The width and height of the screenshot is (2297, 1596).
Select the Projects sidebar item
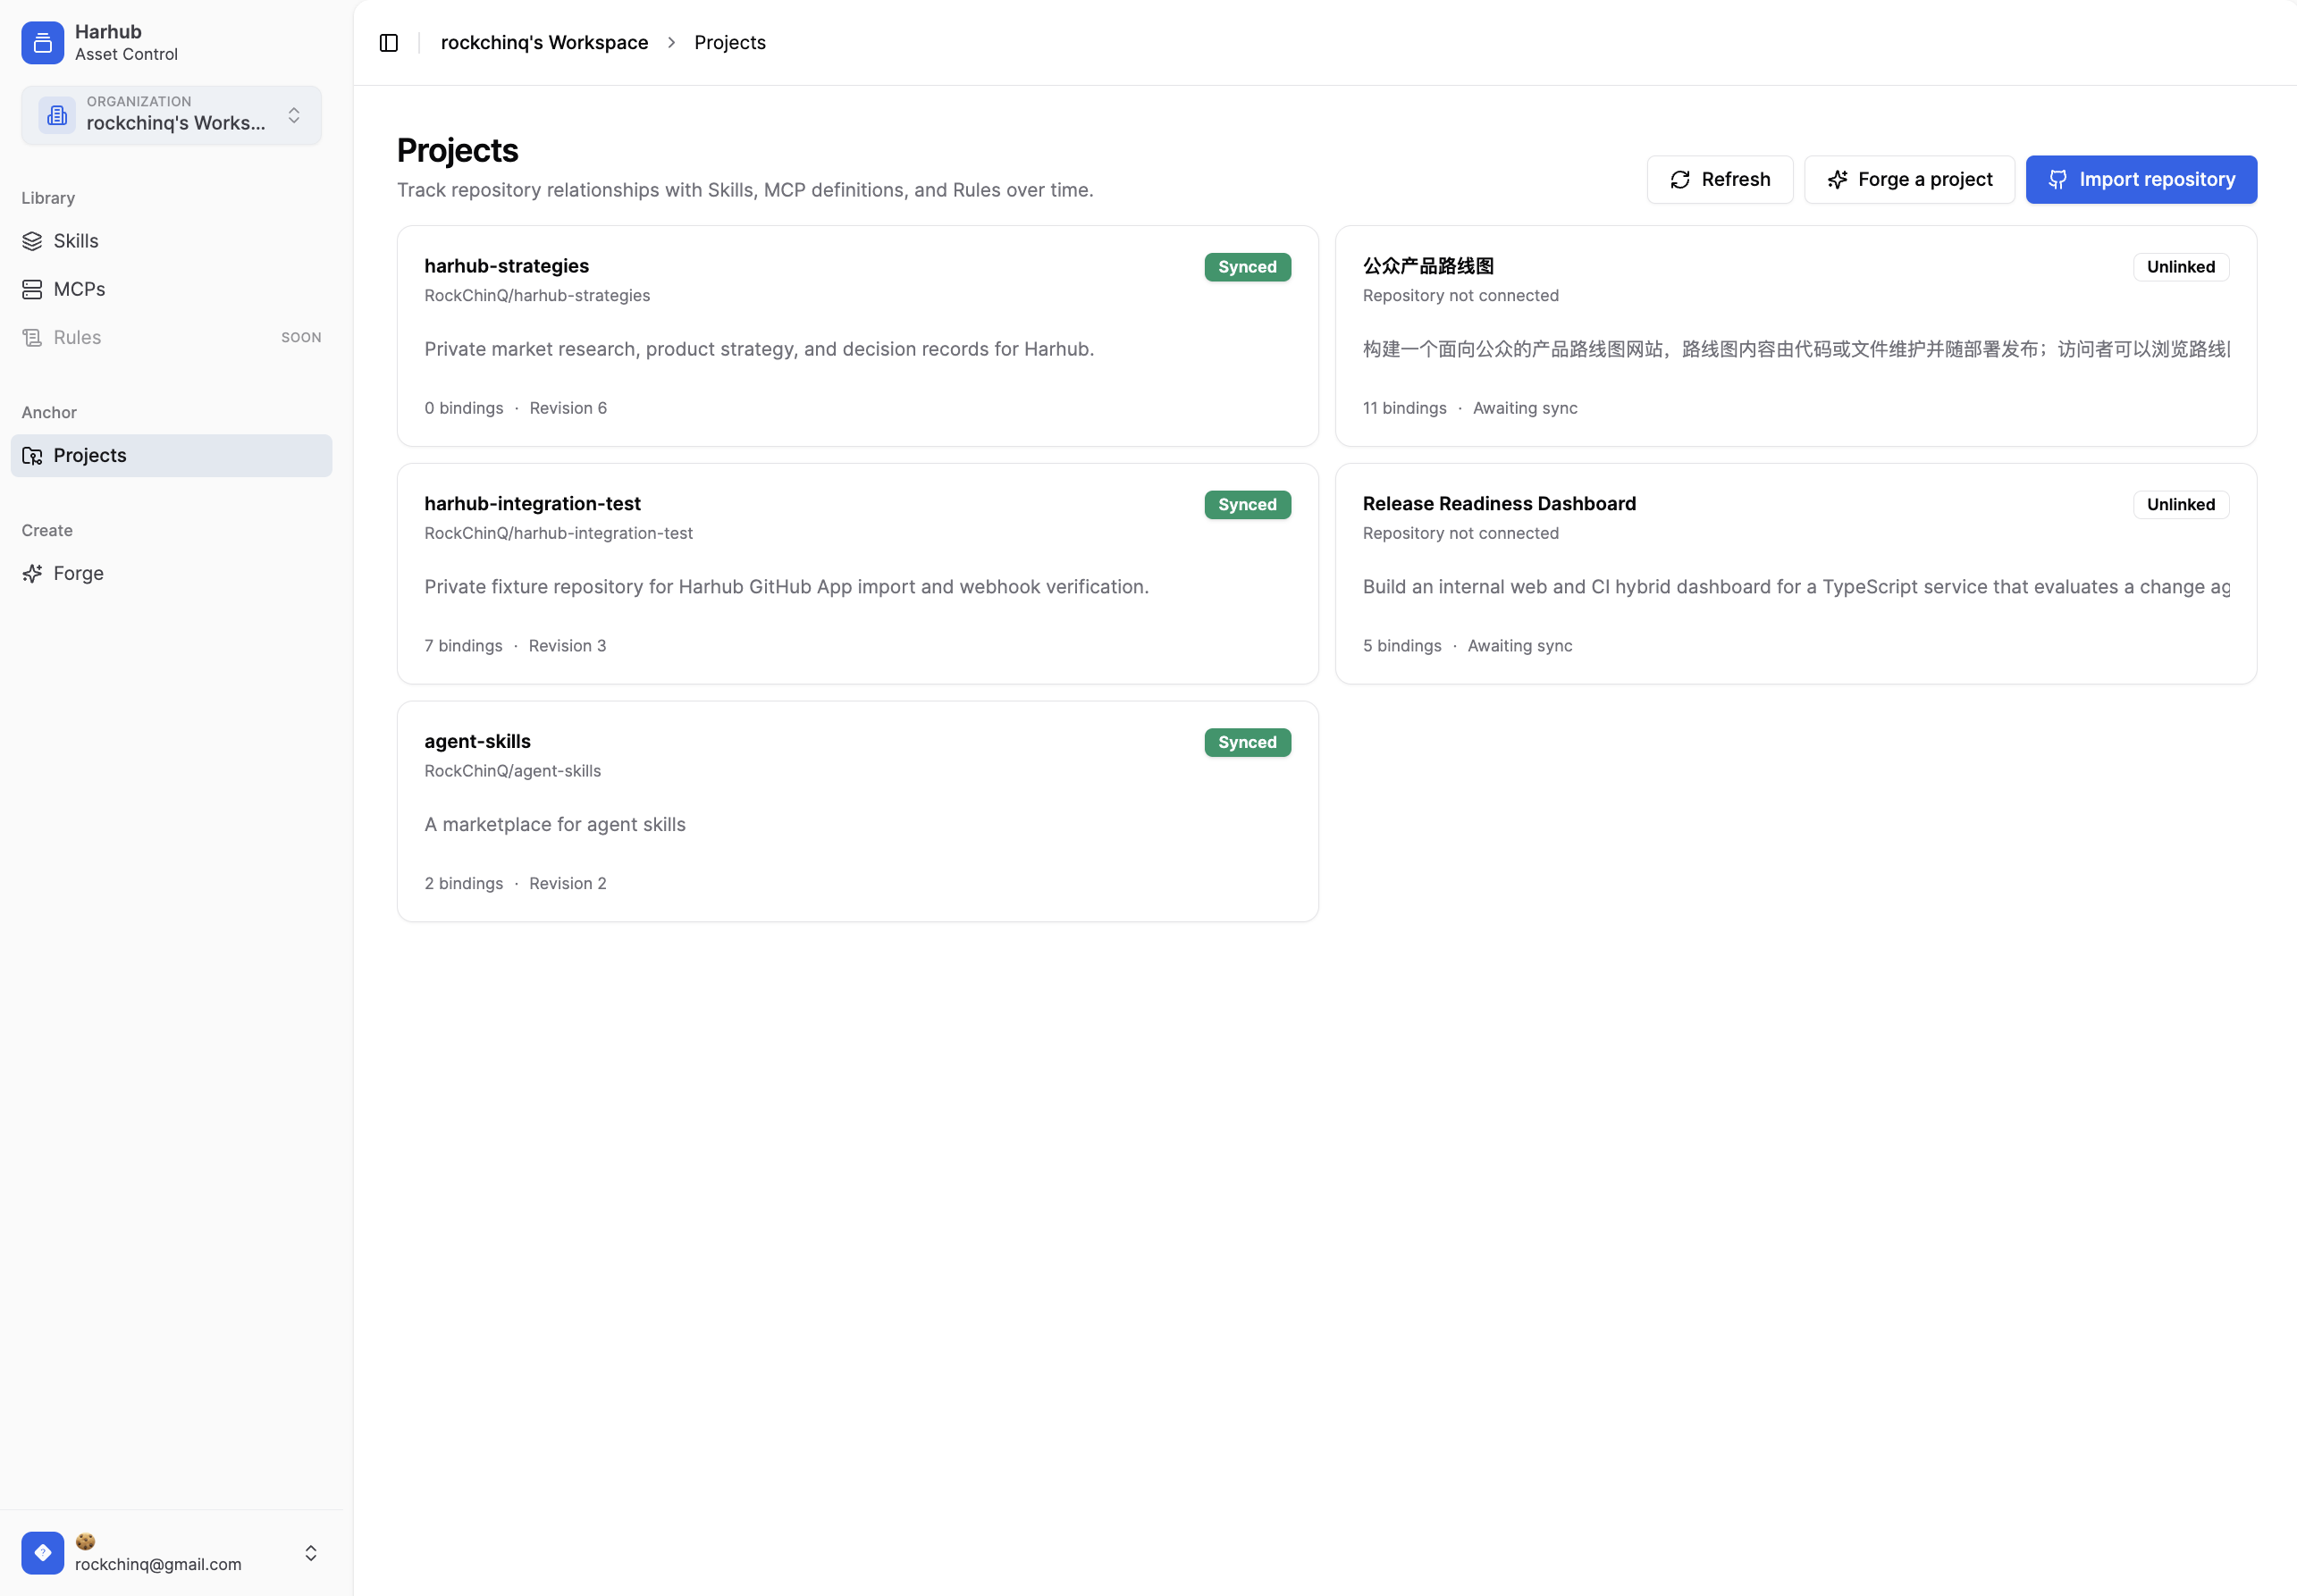coord(171,455)
